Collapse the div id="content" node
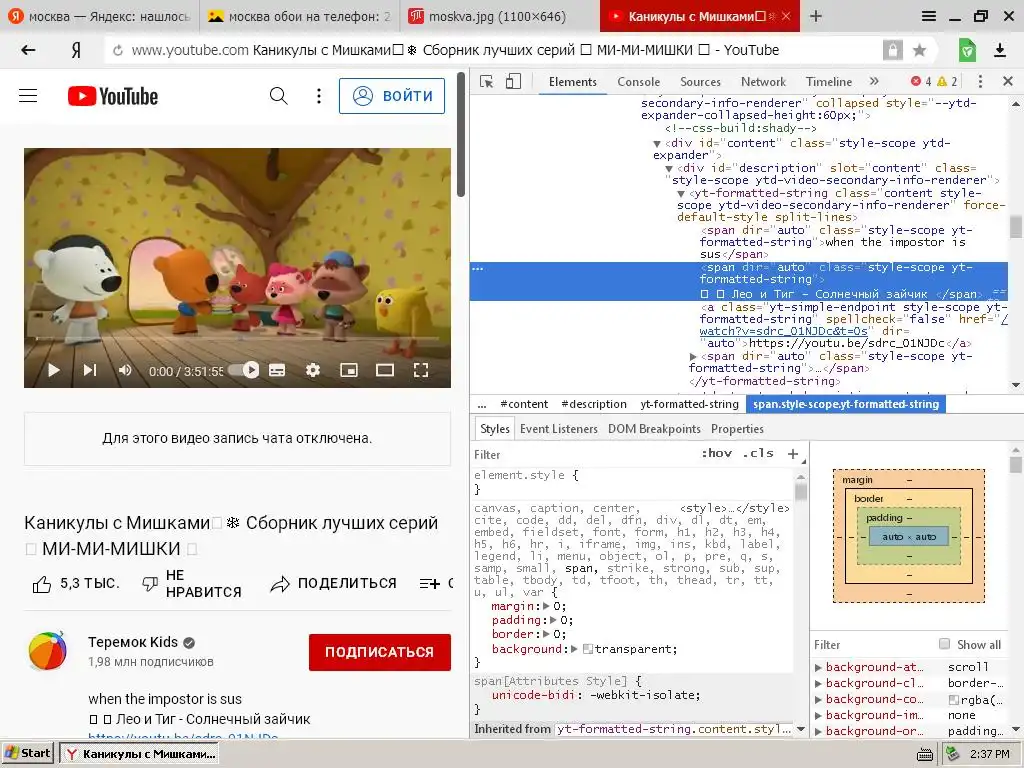 click(657, 144)
